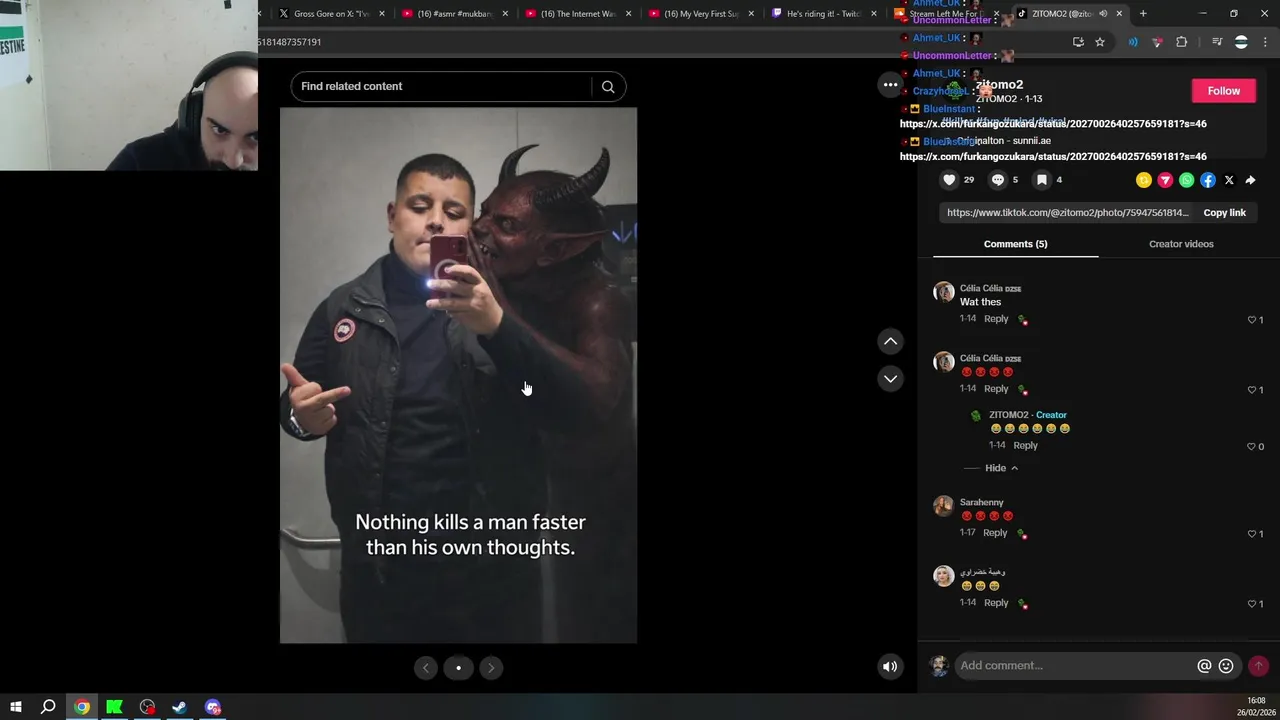
Task: Insert mention with @ icon
Action: pos(1204,666)
